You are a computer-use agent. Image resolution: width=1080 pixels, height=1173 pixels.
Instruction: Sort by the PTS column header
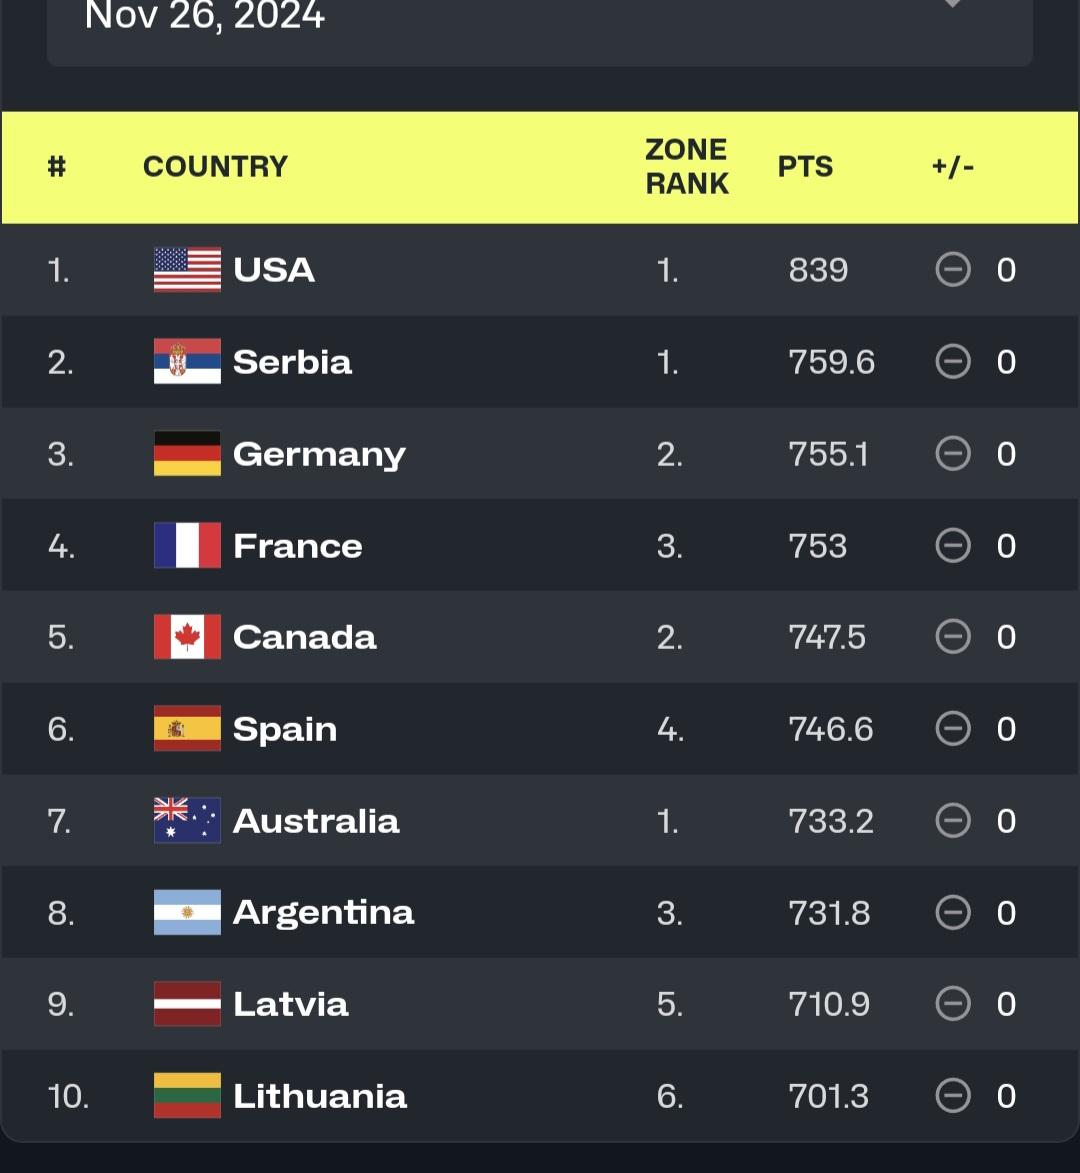click(x=805, y=166)
